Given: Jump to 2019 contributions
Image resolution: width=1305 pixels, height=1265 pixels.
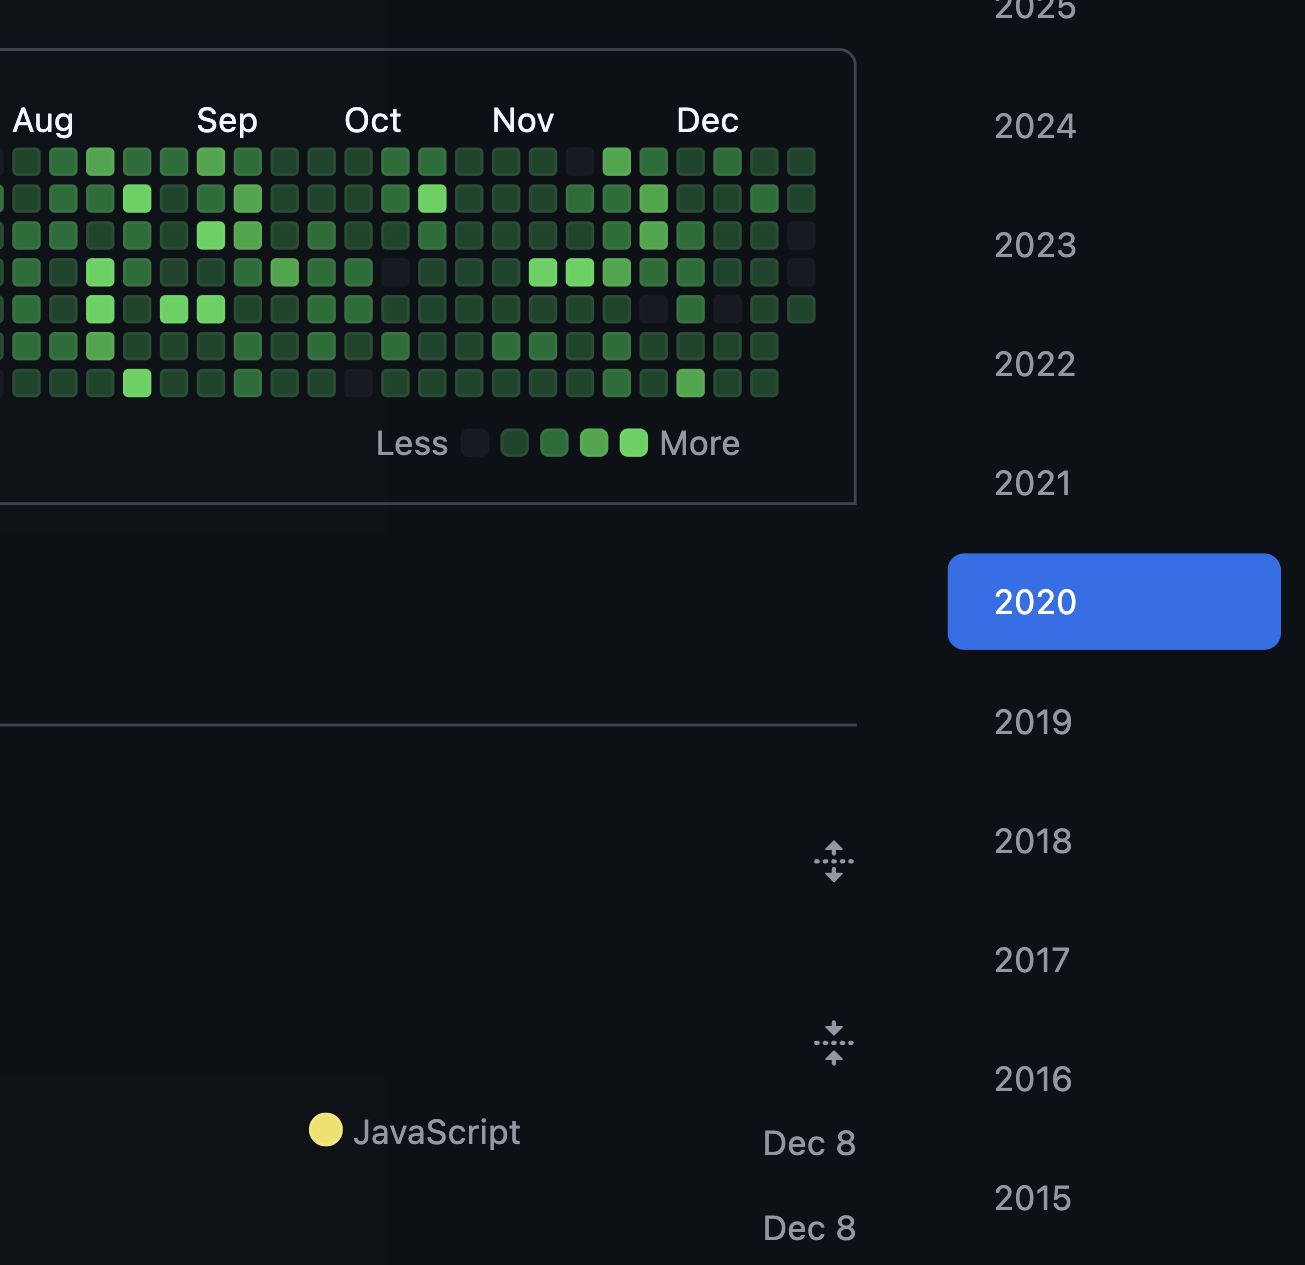Looking at the screenshot, I should click(x=1033, y=722).
